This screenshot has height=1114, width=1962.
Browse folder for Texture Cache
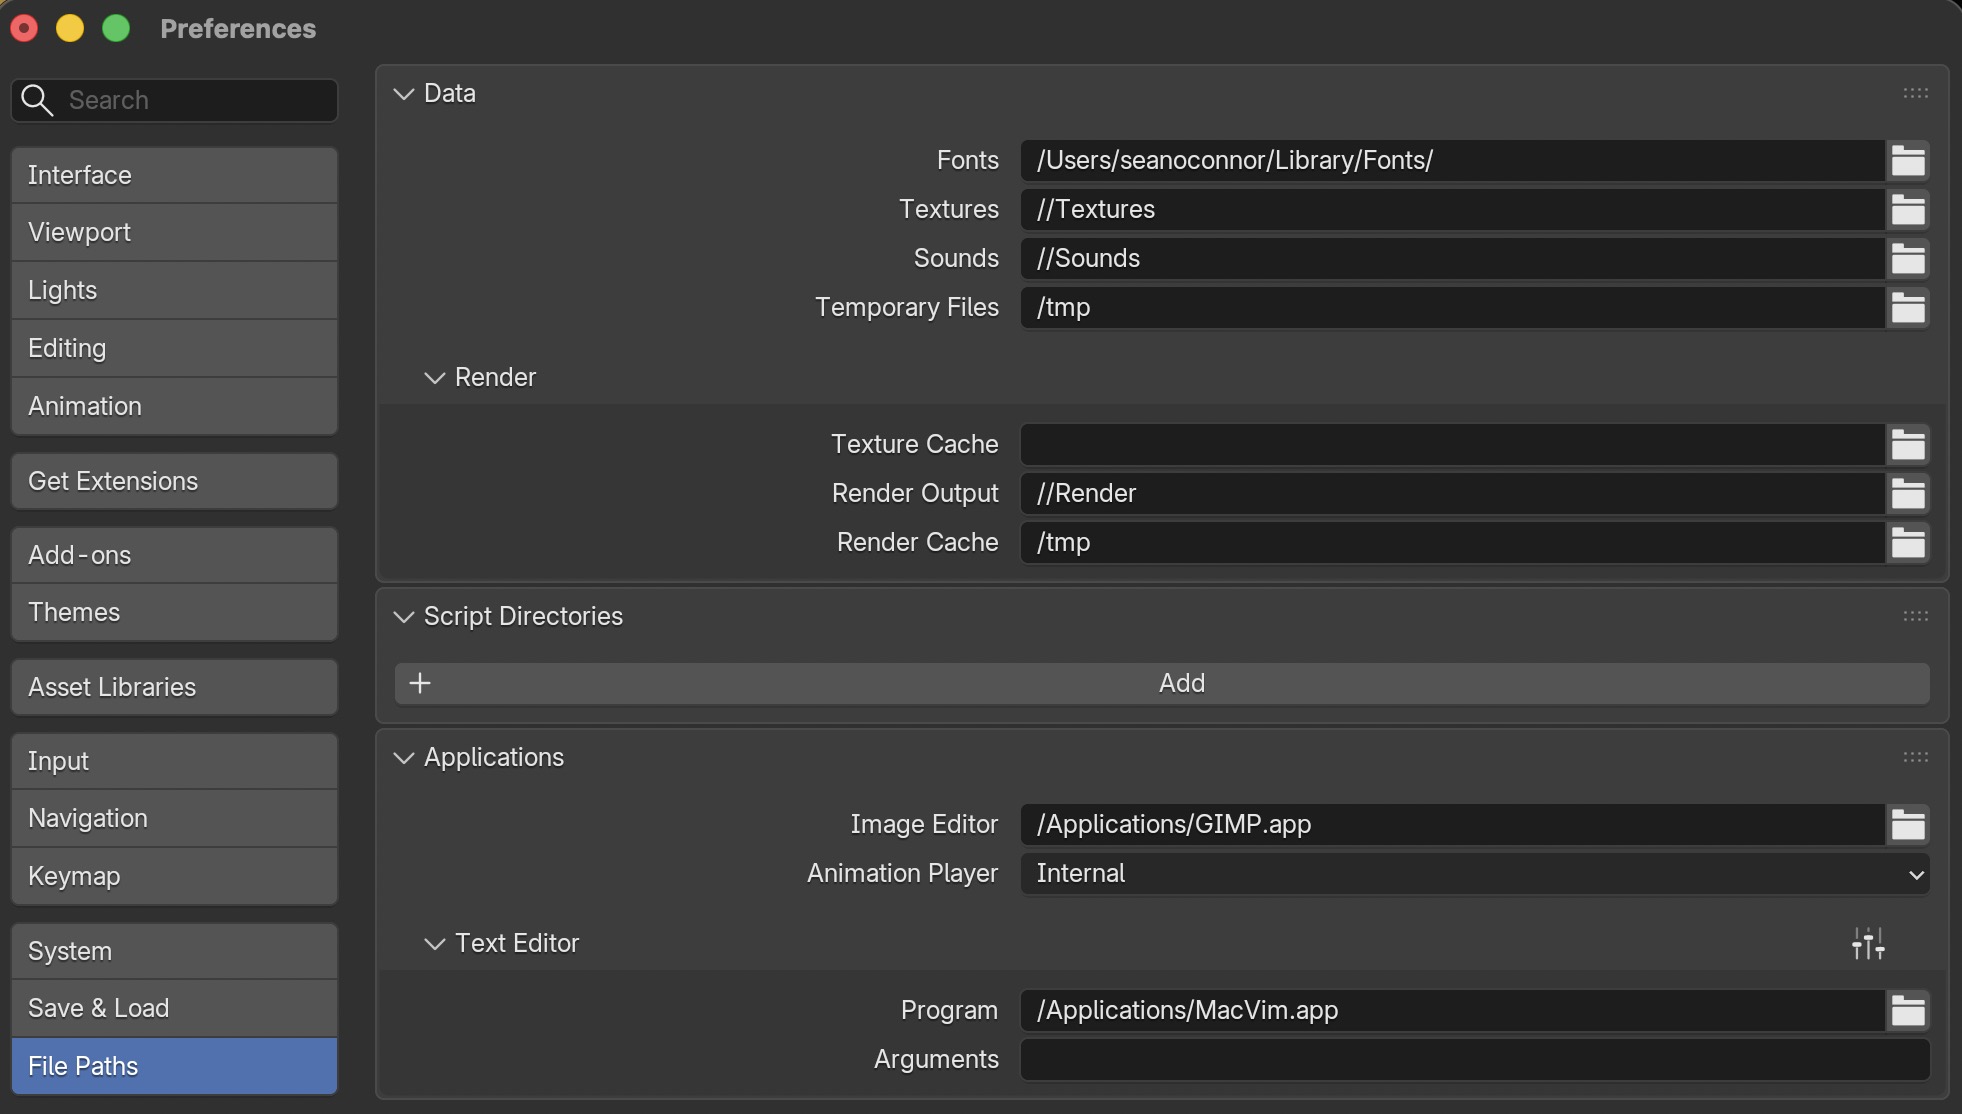[x=1908, y=444]
